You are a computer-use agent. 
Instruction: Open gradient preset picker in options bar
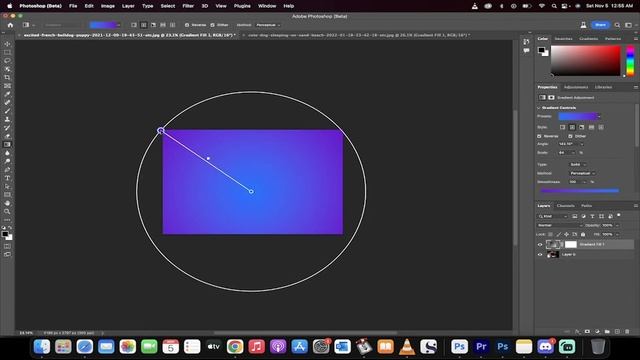tap(119, 25)
